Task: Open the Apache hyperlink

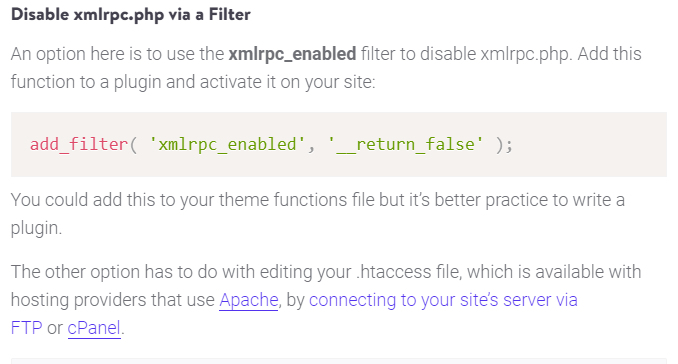Action: click(x=249, y=300)
